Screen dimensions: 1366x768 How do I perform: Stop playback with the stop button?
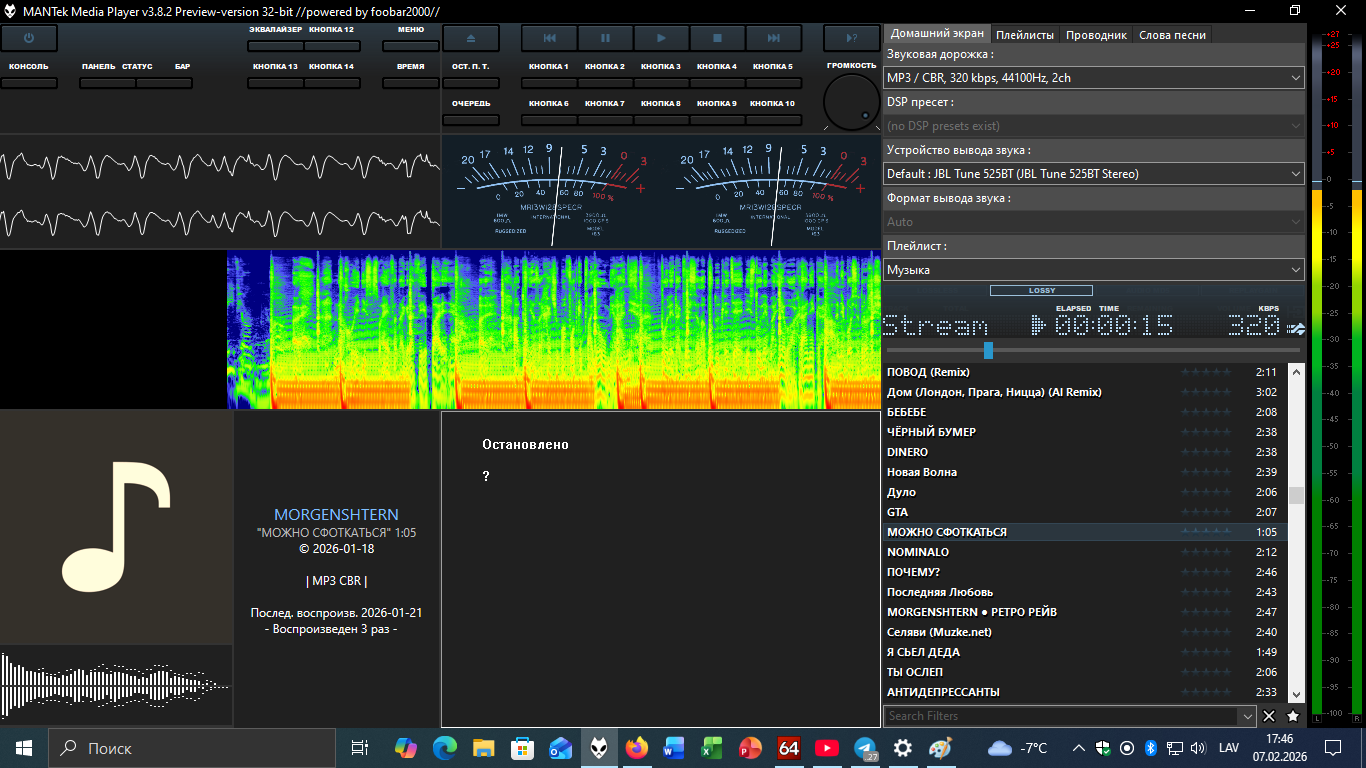point(717,38)
